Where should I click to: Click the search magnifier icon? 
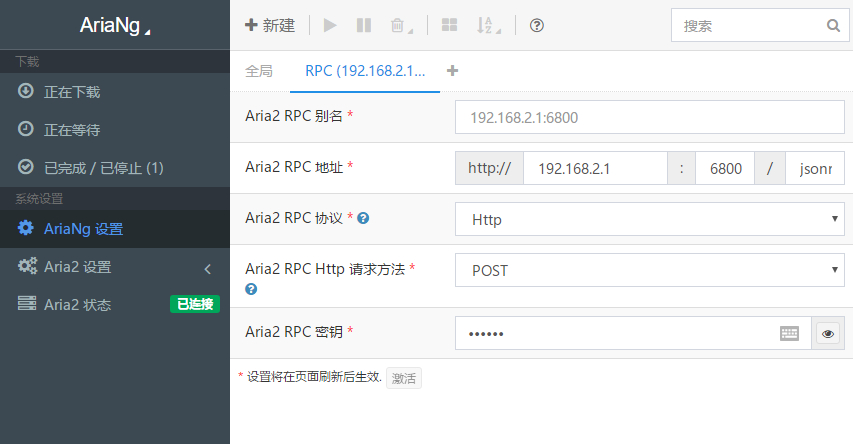pyautogui.click(x=833, y=25)
